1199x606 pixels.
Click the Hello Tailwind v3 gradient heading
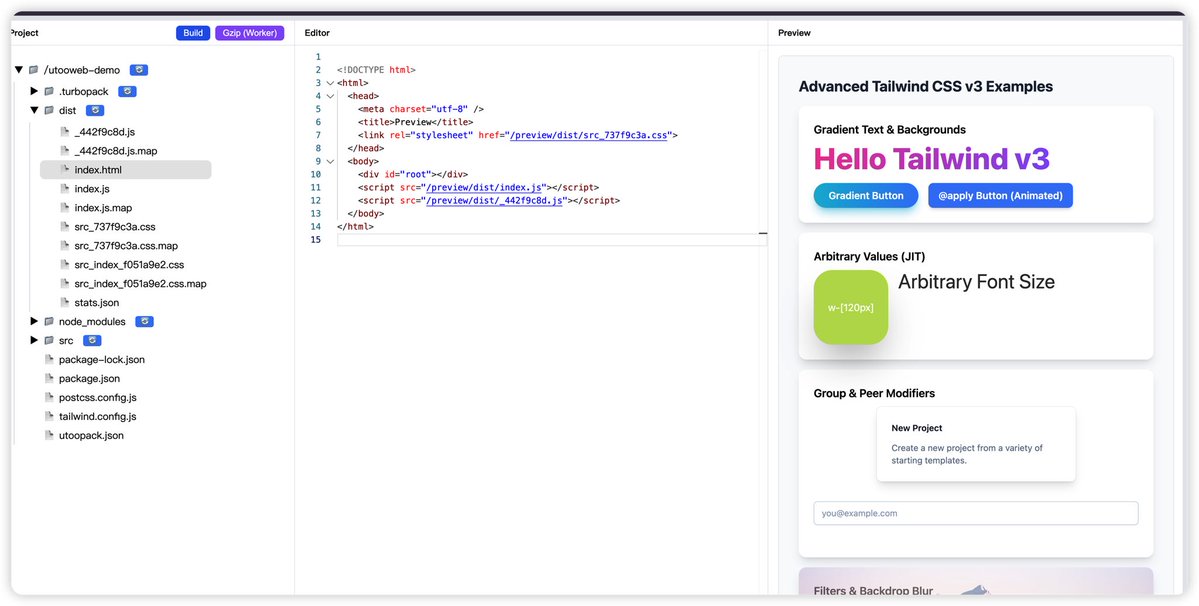pos(931,159)
